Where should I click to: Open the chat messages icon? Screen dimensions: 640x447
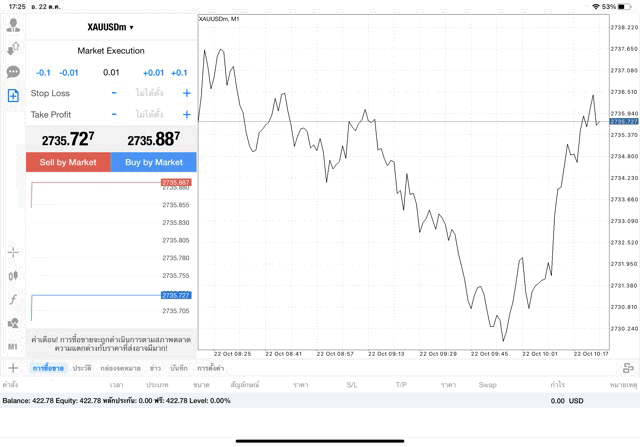[13, 72]
